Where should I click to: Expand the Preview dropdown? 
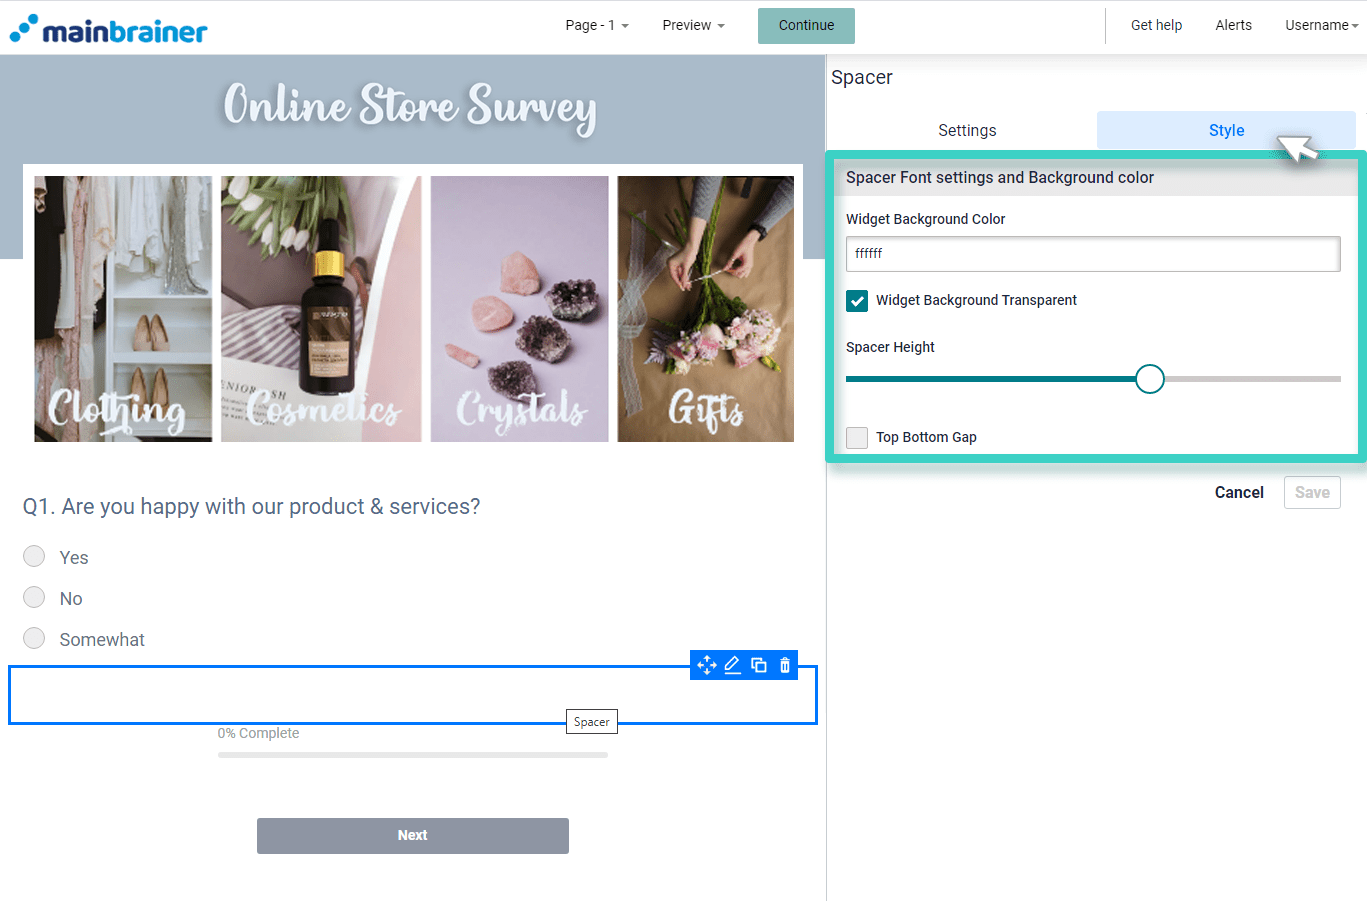pyautogui.click(x=692, y=25)
